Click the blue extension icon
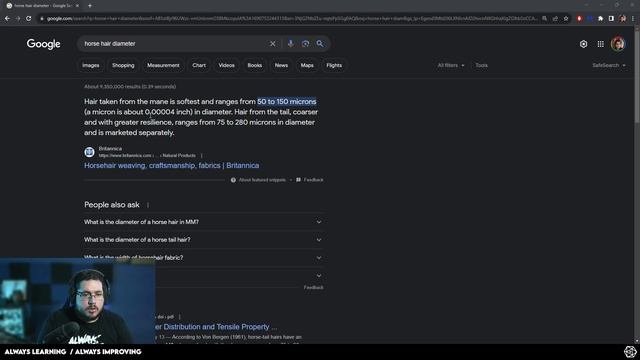This screenshot has width=640, height=360. click(x=590, y=18)
